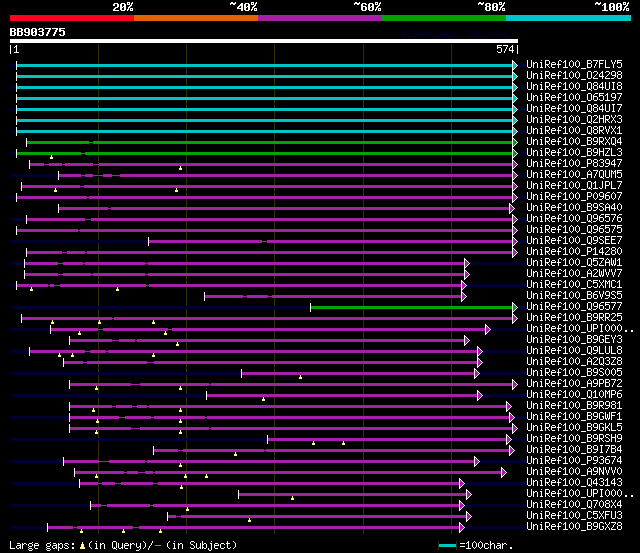Click the purple ~60% identity legend segment
The height and width of the screenshot is (553, 640).
point(320,18)
